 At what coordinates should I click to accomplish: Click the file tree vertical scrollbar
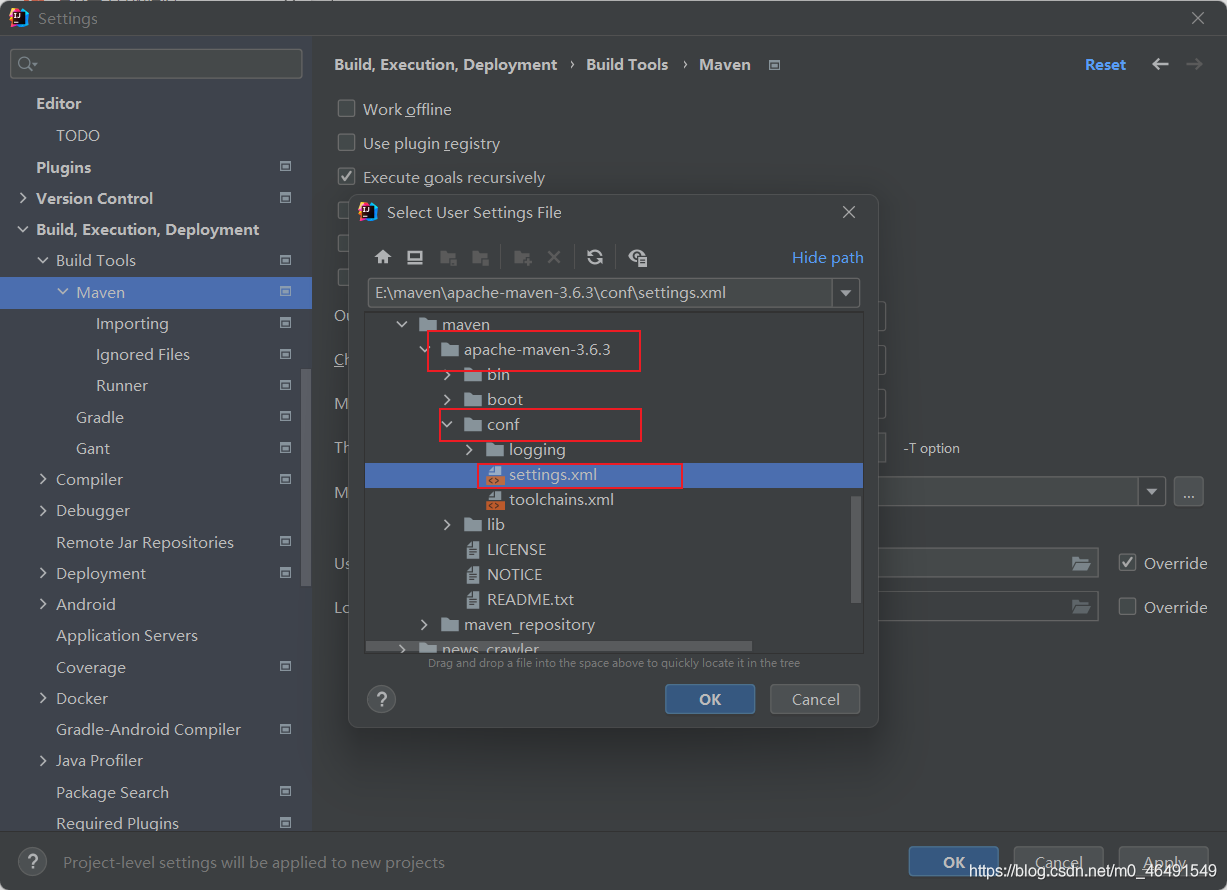[x=856, y=550]
